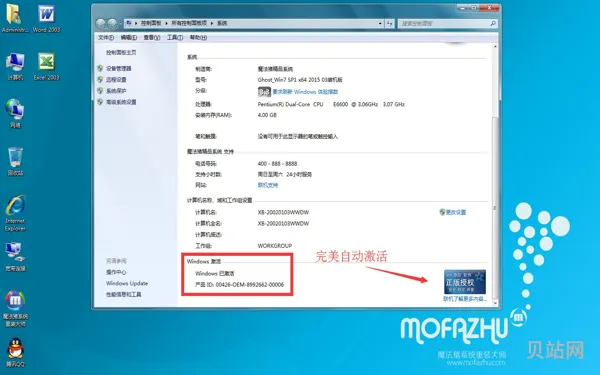Click the scrollbar down arrow
The height and width of the screenshot is (375, 600).
point(495,303)
